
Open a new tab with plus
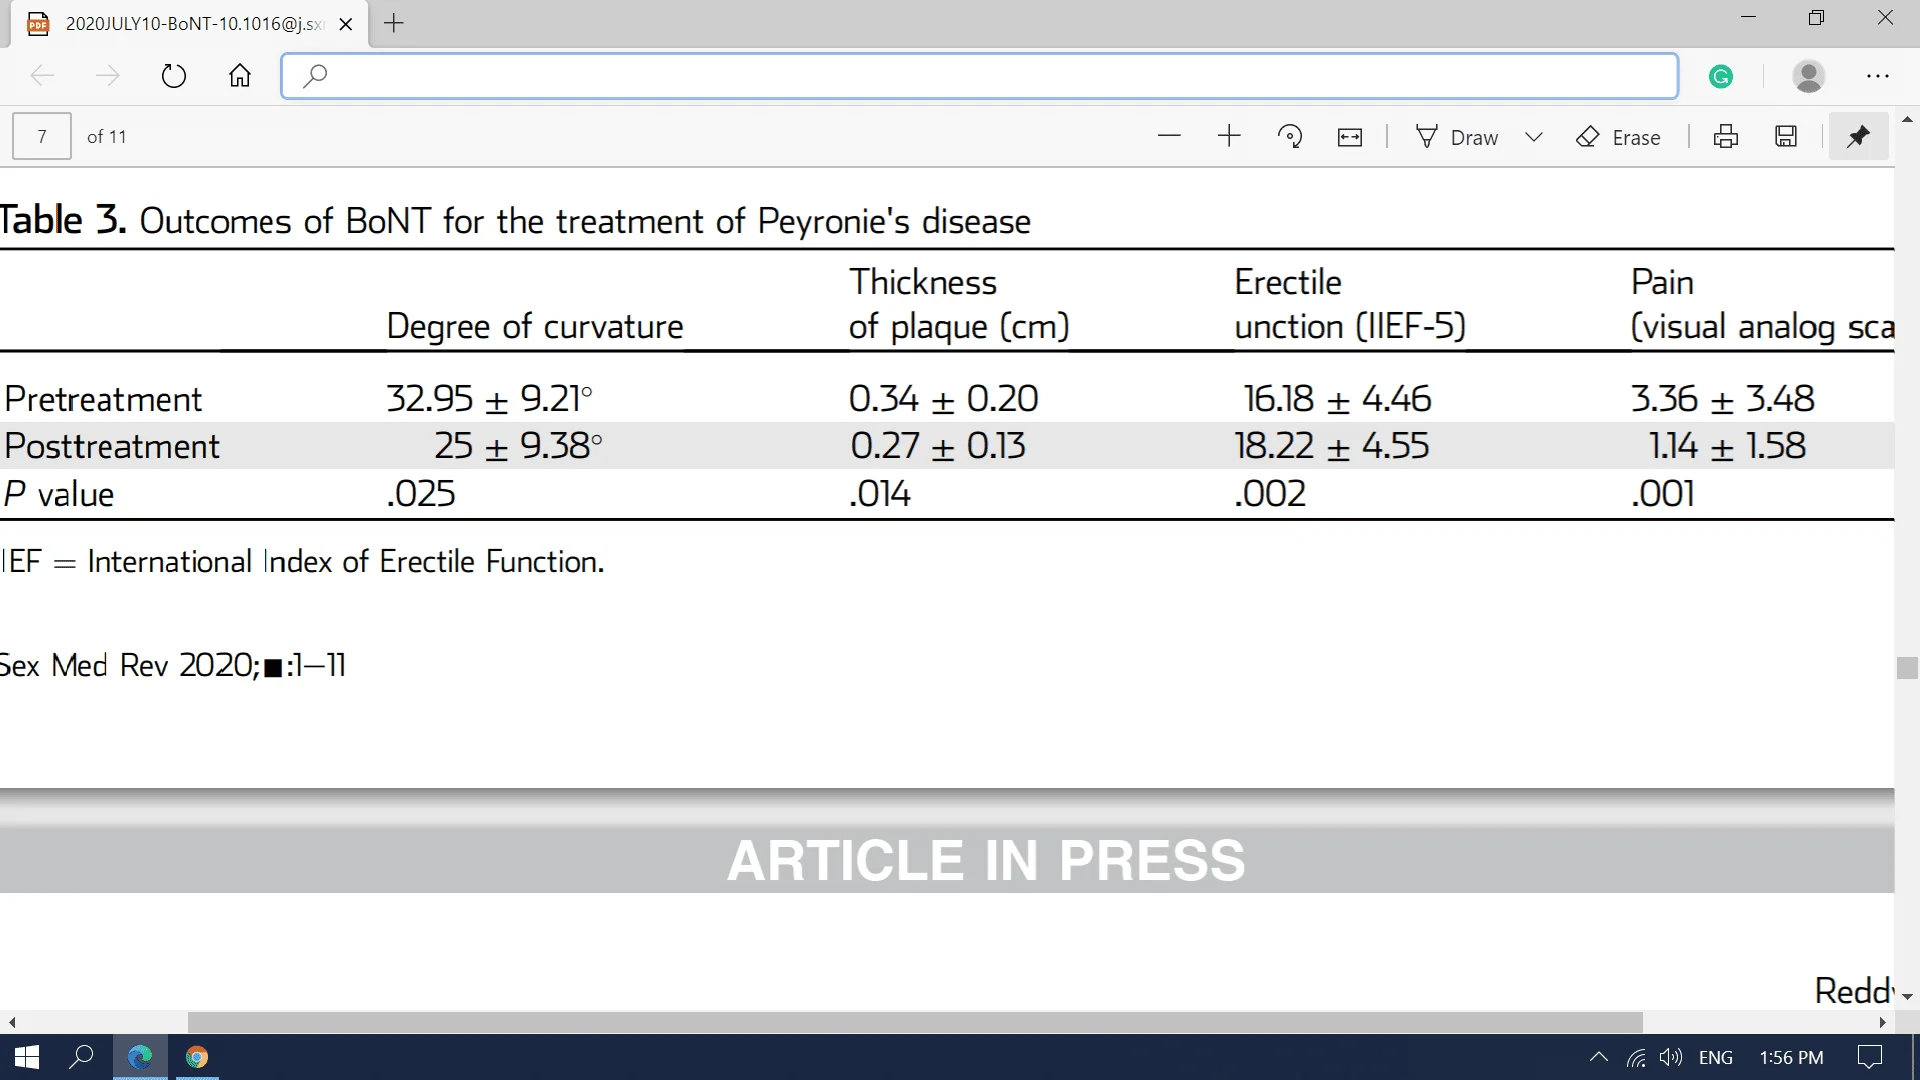pos(394,23)
